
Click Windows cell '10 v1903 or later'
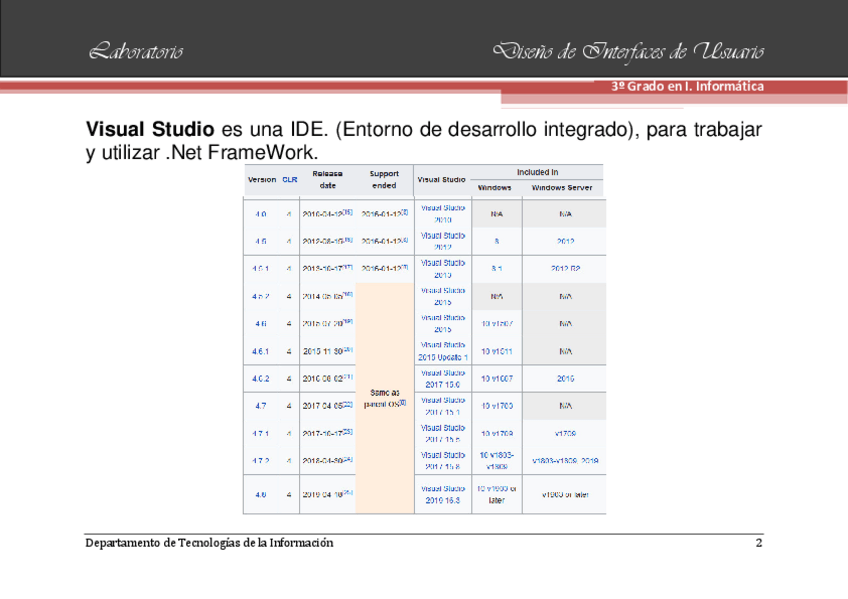tap(496, 495)
